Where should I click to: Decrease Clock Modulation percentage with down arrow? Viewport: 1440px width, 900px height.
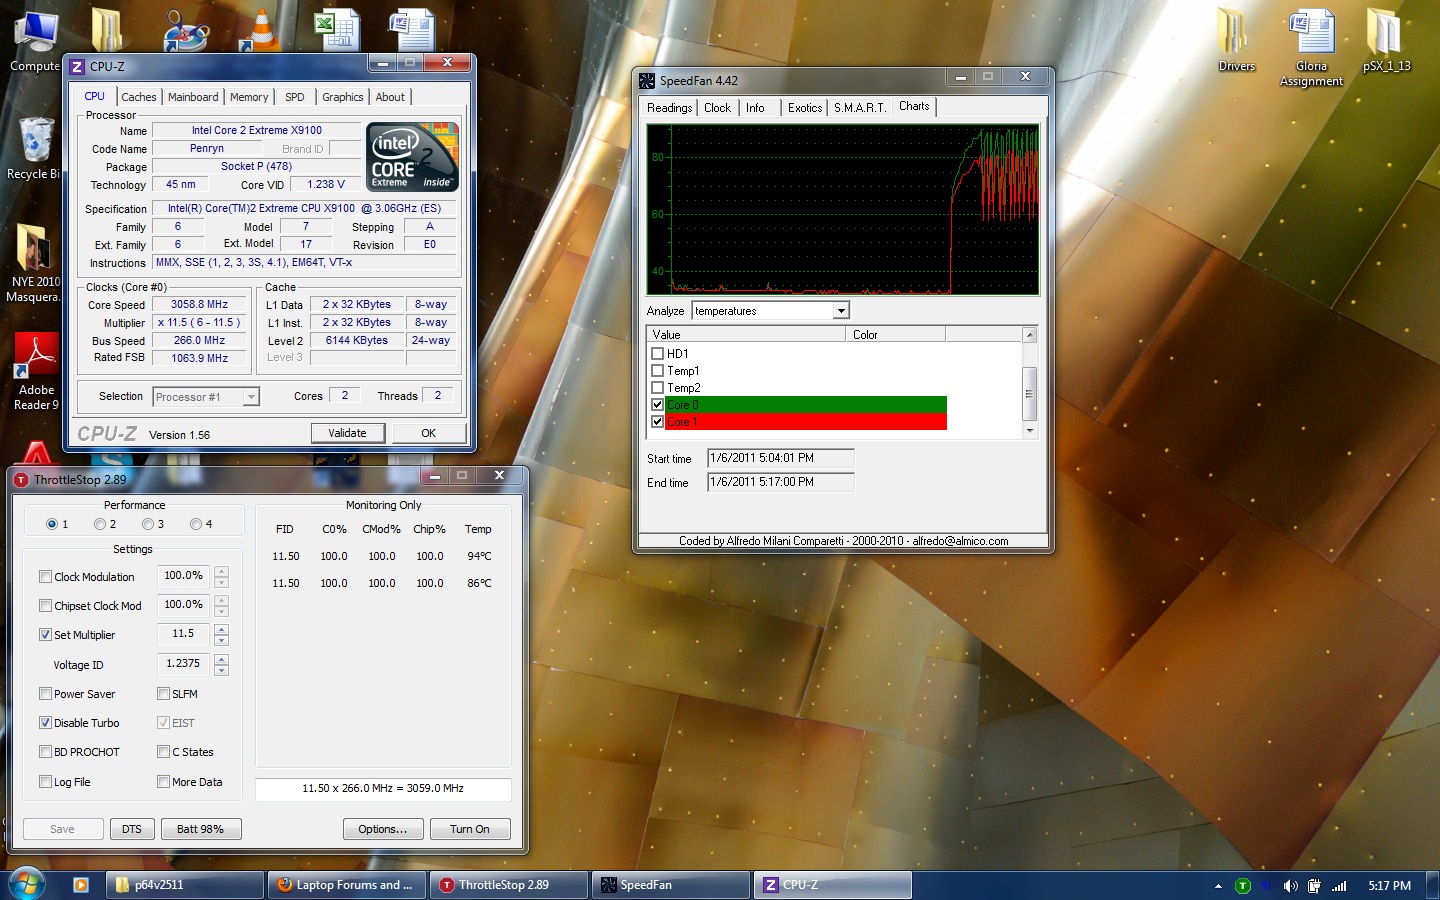222,582
